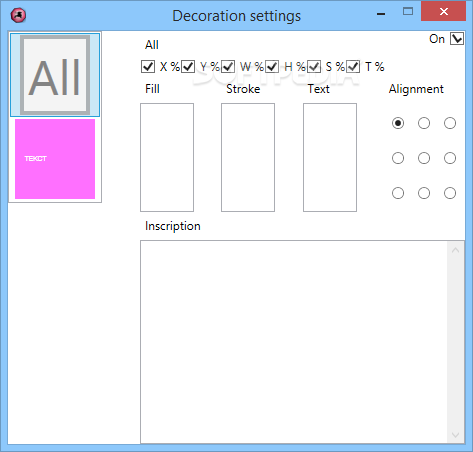Uncheck the Y % checkbox
473x452 pixels.
tap(188, 66)
